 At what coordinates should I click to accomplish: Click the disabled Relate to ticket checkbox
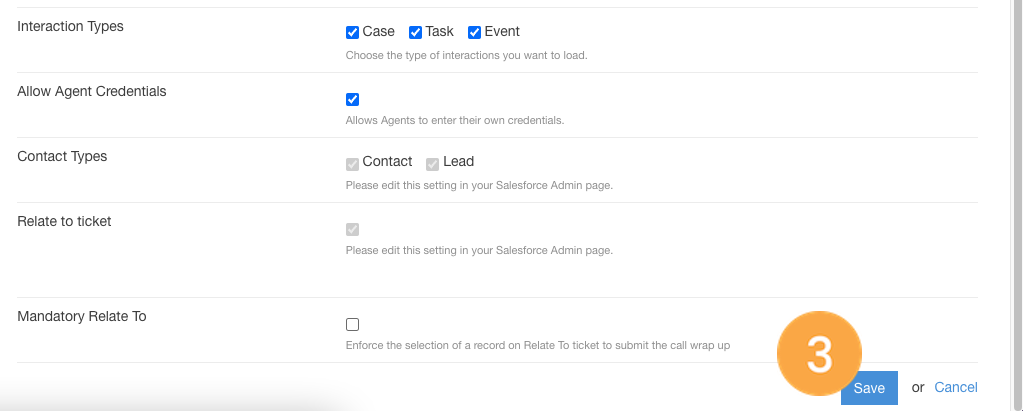352,229
